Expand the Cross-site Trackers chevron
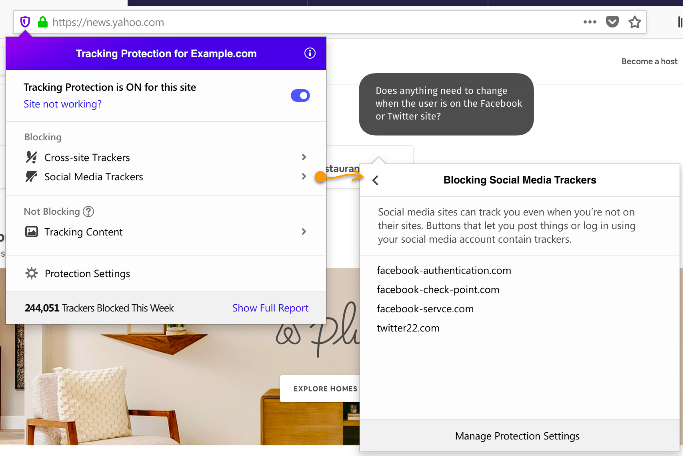The width and height of the screenshot is (683, 456). pos(303,158)
